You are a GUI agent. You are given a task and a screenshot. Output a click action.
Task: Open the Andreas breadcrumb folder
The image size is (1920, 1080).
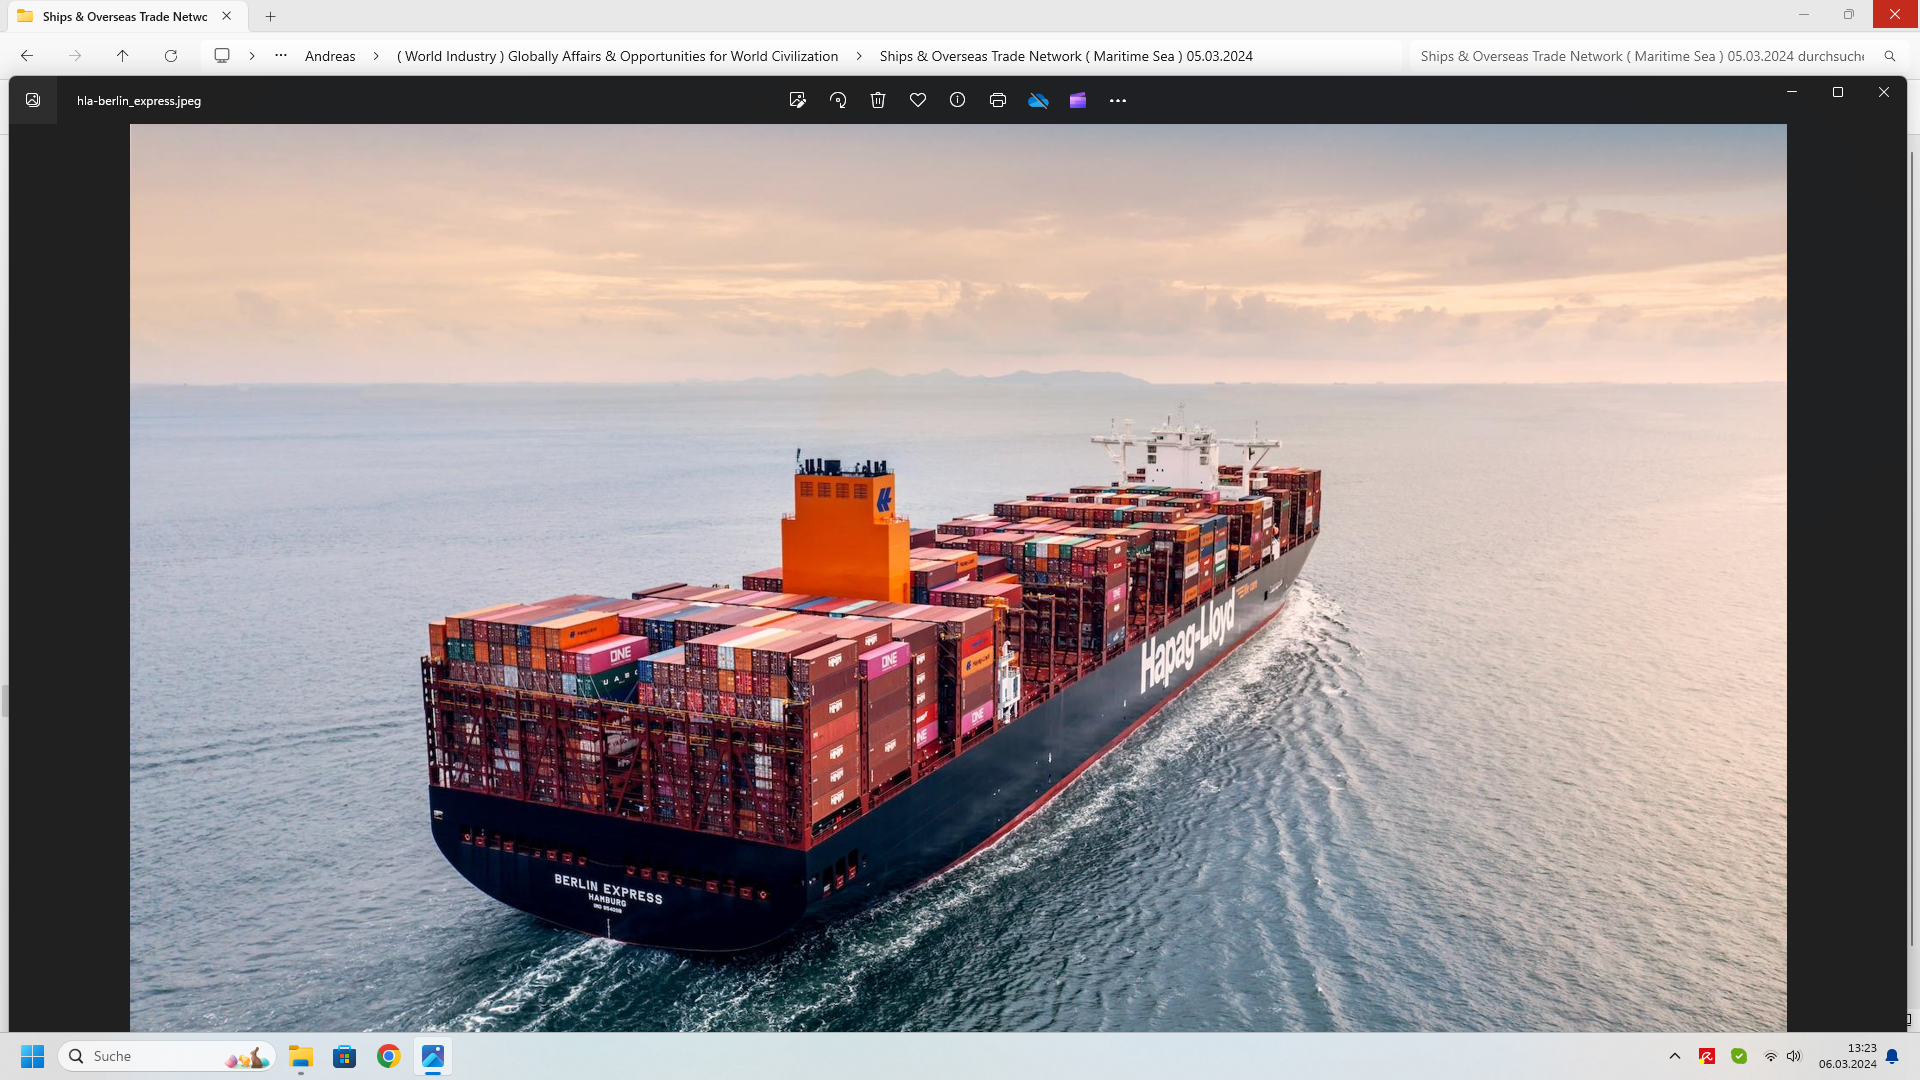330,56
